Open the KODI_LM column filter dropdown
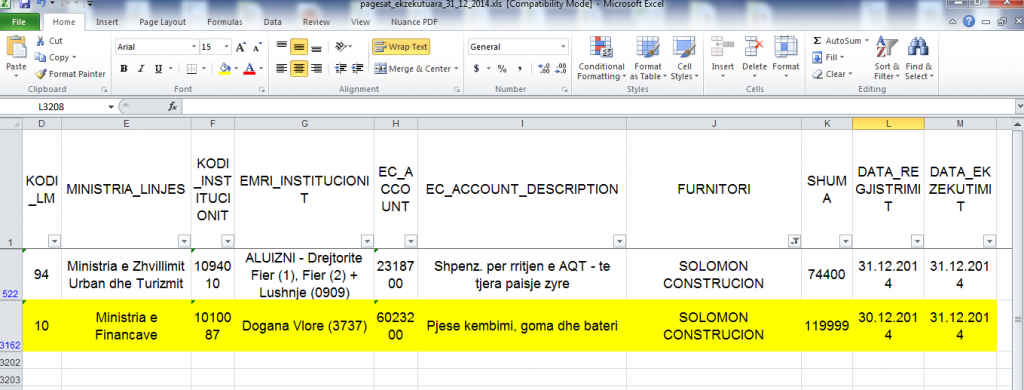Screen dimensions: 1024x390 [x=54, y=241]
